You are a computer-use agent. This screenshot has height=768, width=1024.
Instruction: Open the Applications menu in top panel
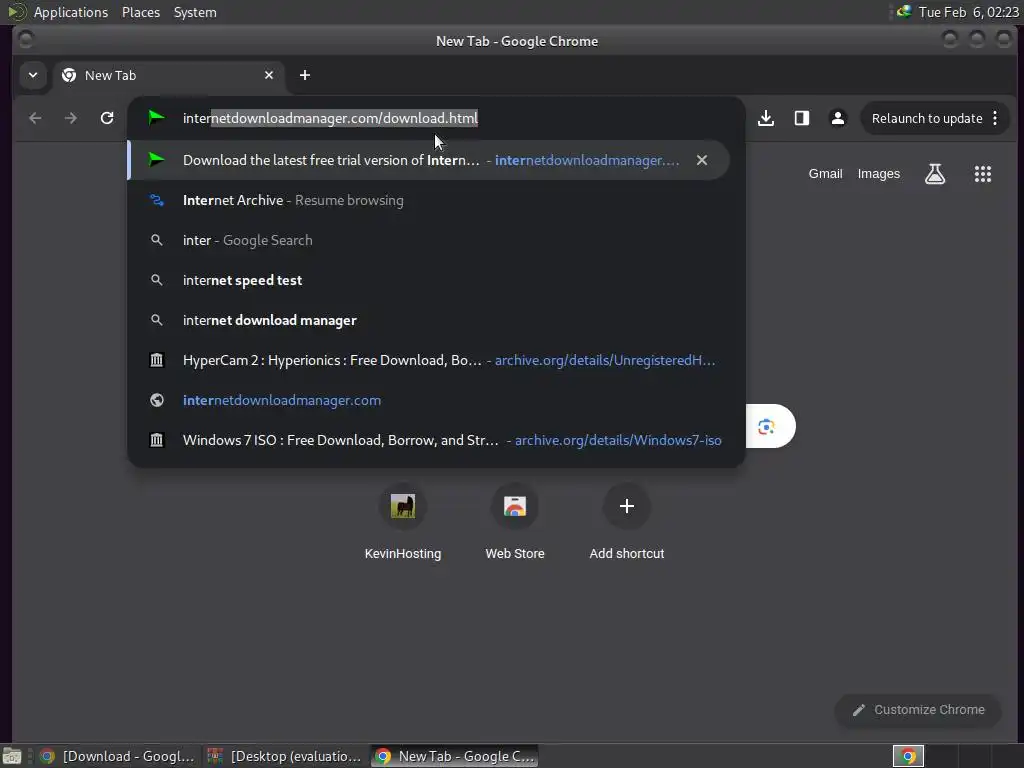(x=71, y=12)
